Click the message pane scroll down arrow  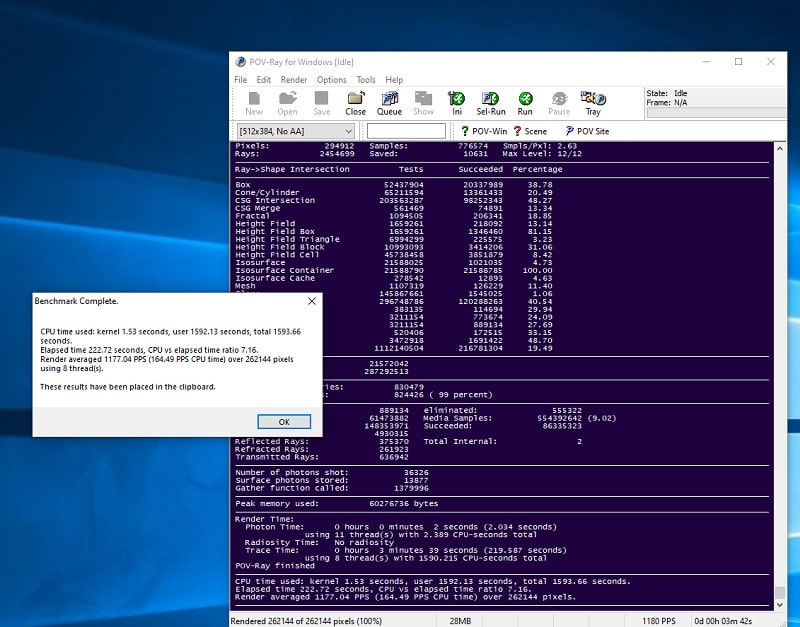pos(779,605)
